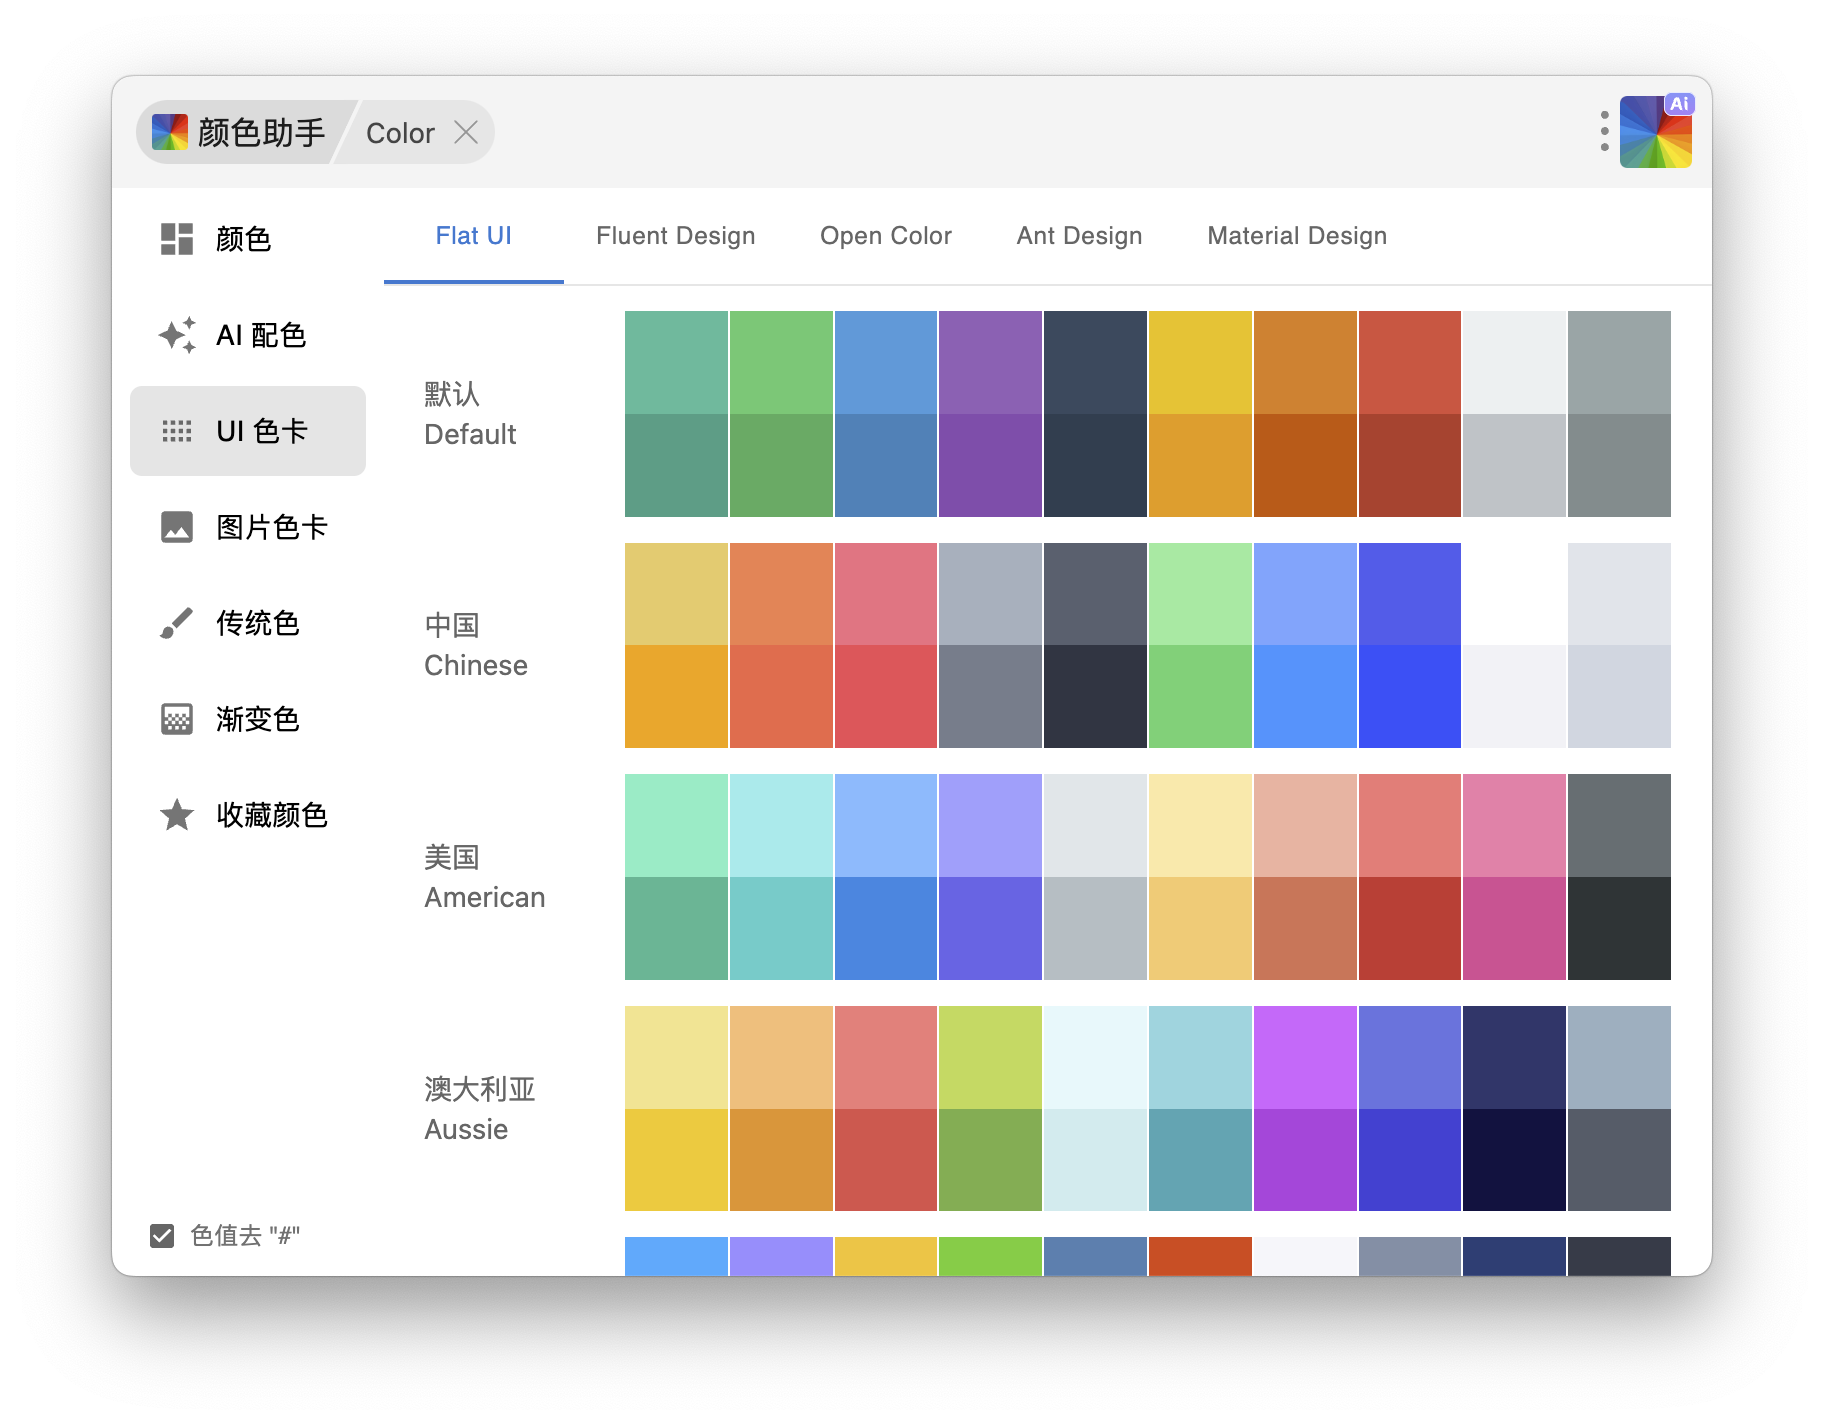This screenshot has width=1824, height=1424.
Task: Pick the deep navy swatch in Aussie bottom row
Action: (1514, 1160)
